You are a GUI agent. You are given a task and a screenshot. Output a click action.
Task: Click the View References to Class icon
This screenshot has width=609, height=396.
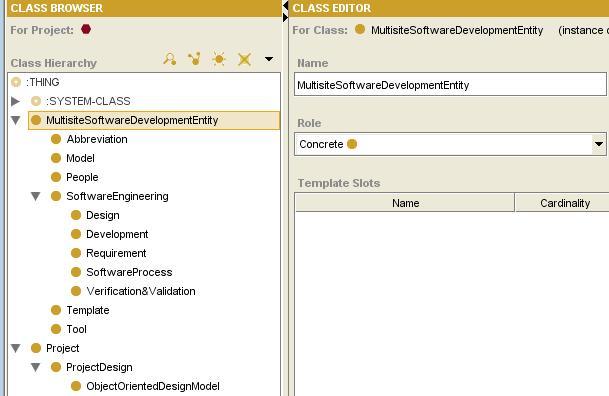tap(170, 59)
